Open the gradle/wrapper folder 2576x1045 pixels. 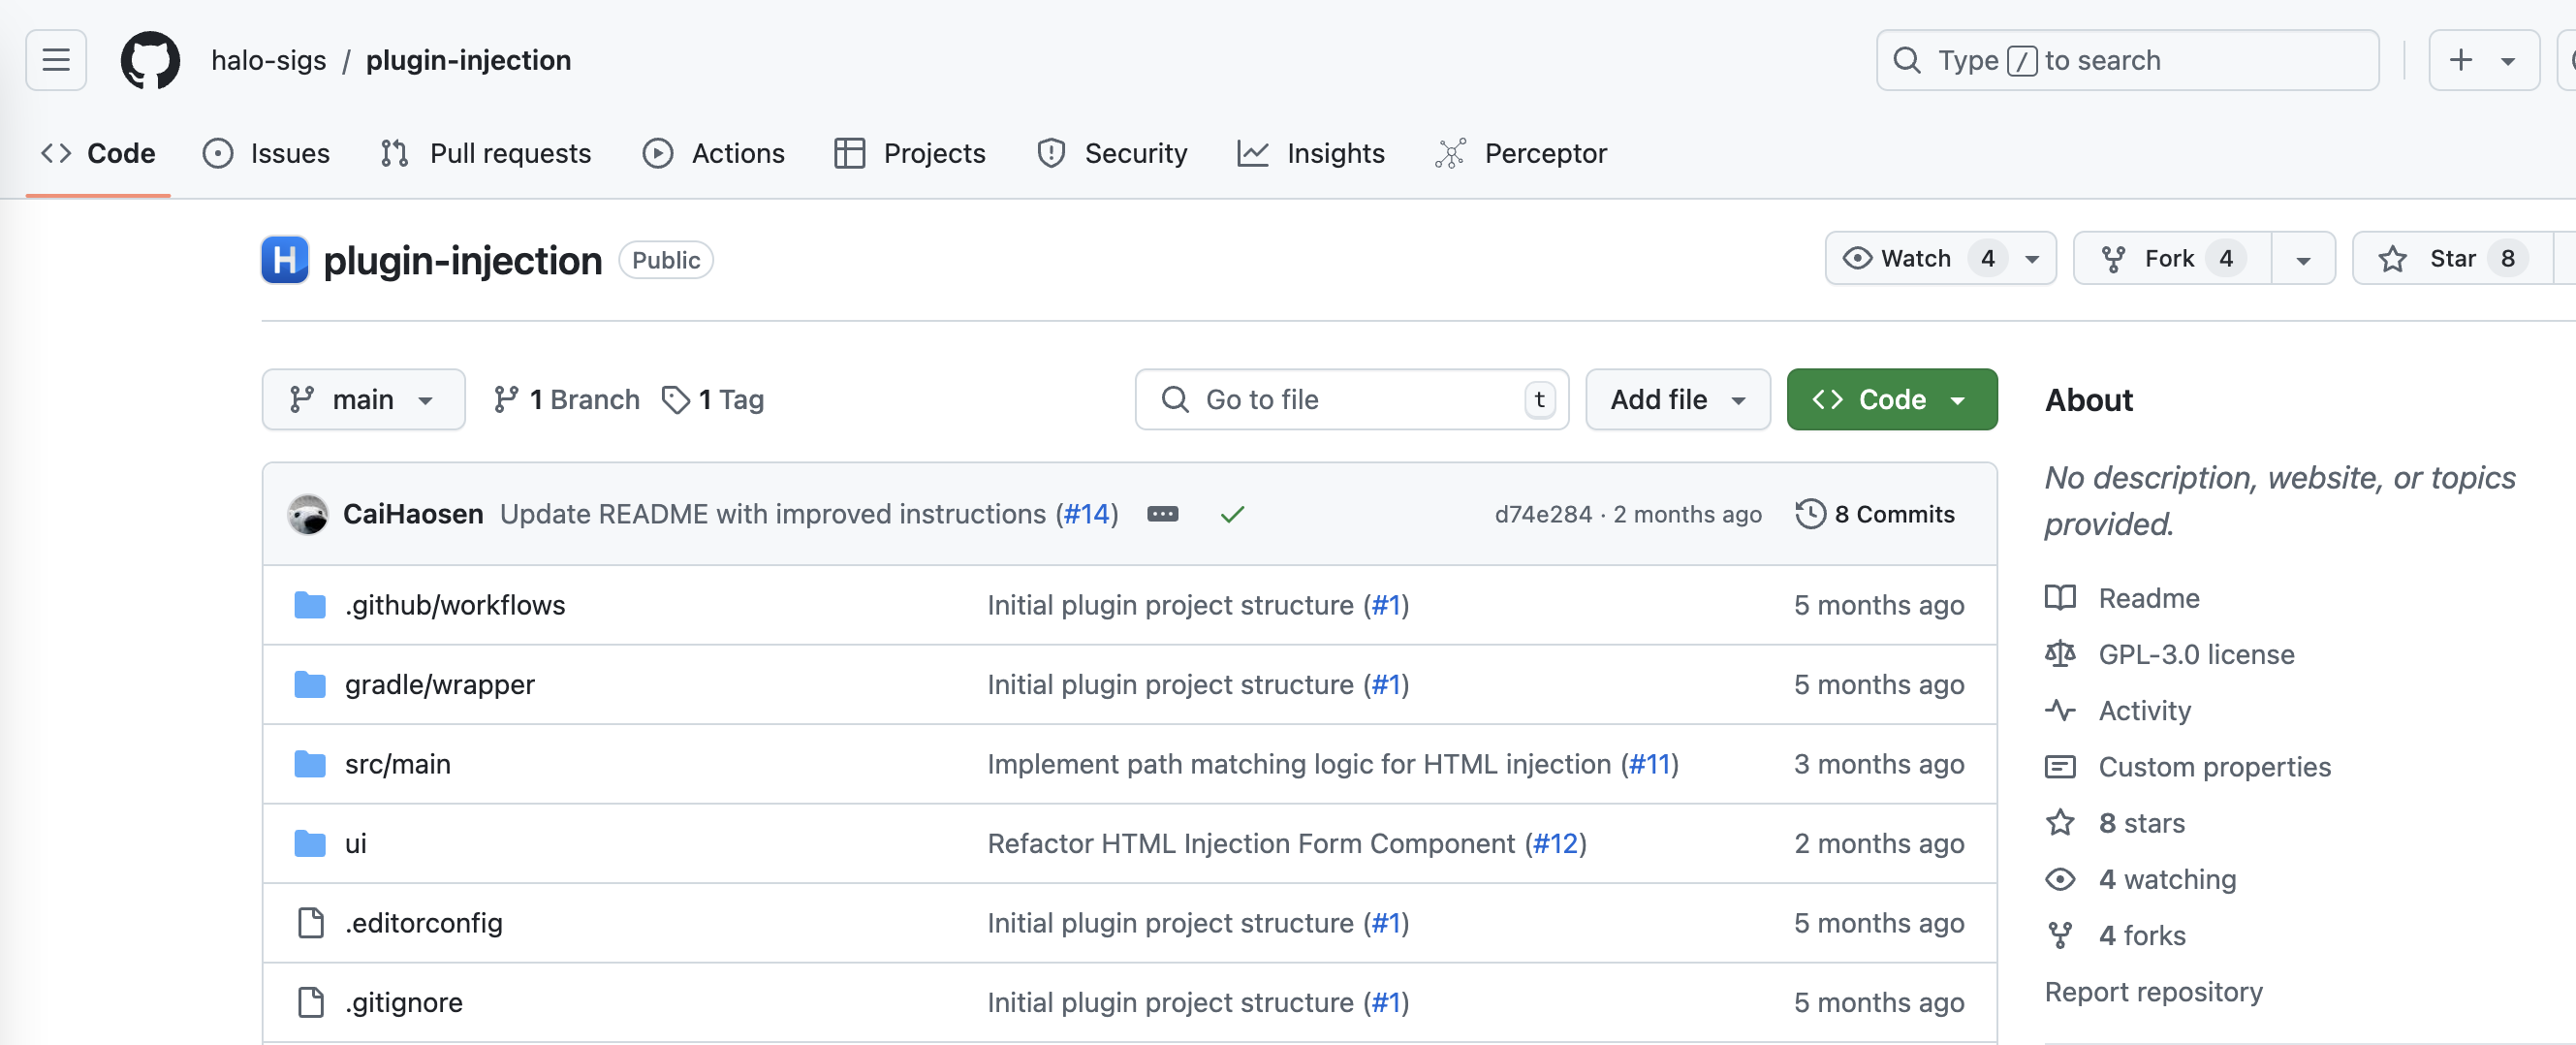[x=440, y=684]
